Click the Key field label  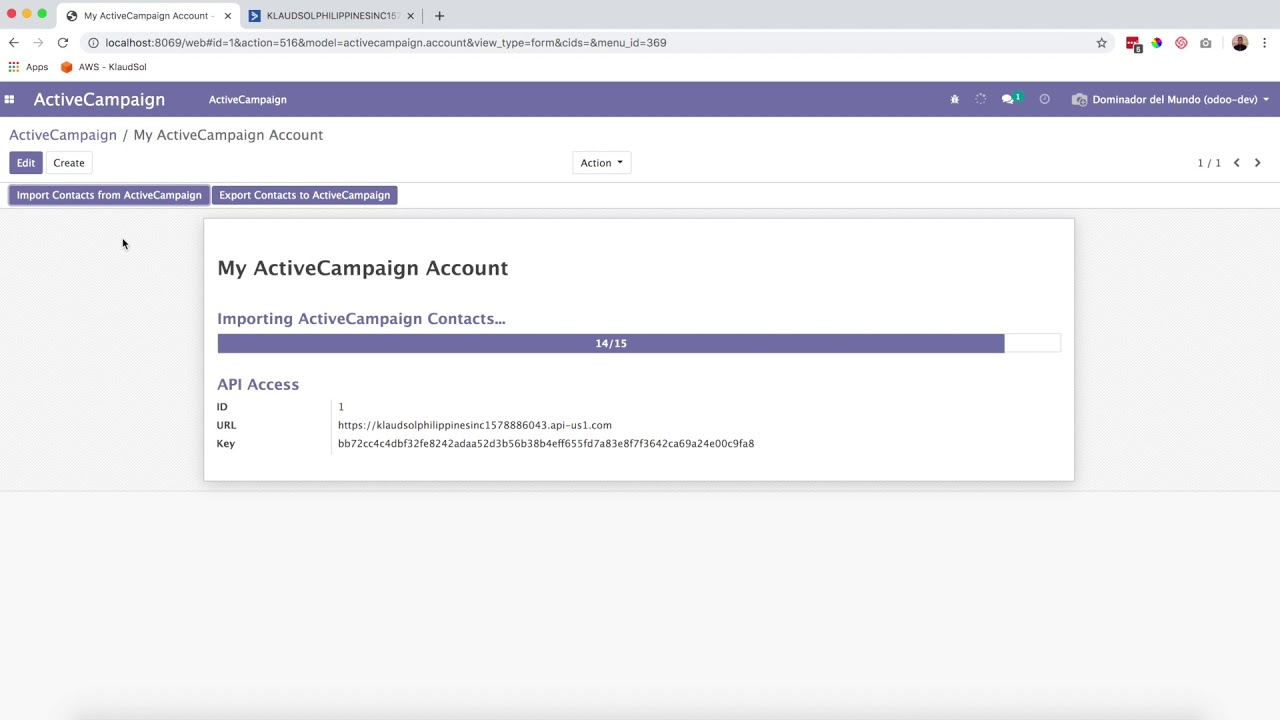click(x=226, y=444)
